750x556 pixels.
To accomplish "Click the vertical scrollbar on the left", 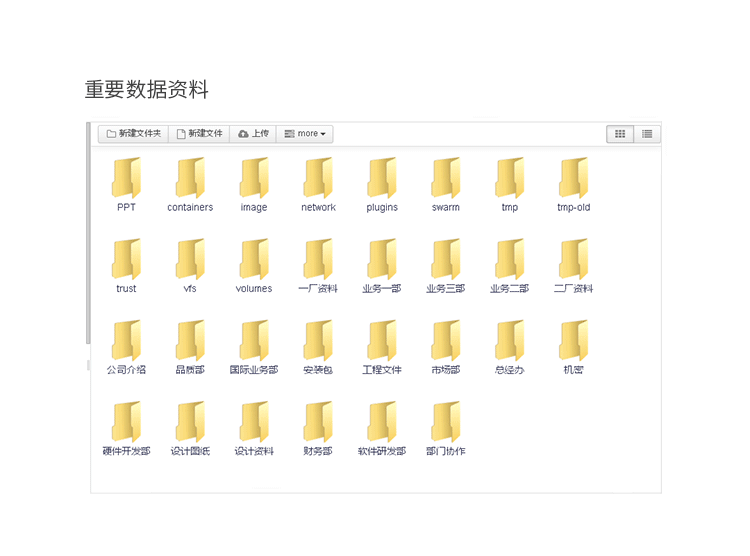I will point(88,233).
